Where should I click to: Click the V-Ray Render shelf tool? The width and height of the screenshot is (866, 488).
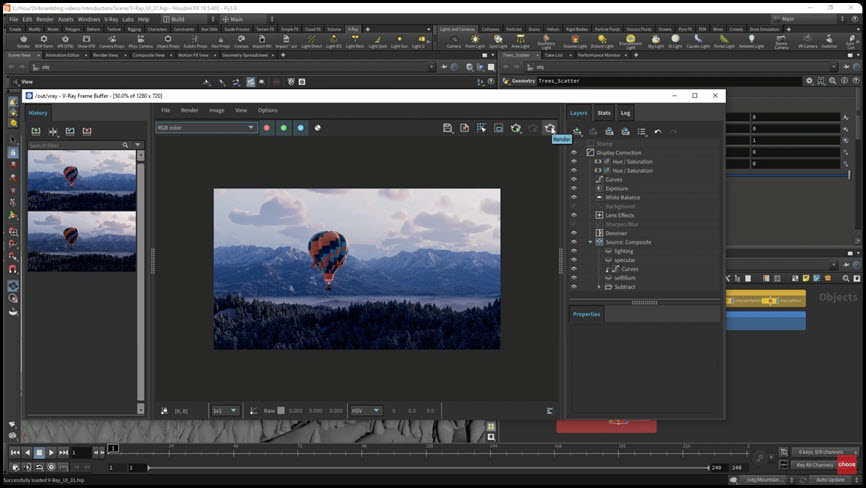(23, 41)
